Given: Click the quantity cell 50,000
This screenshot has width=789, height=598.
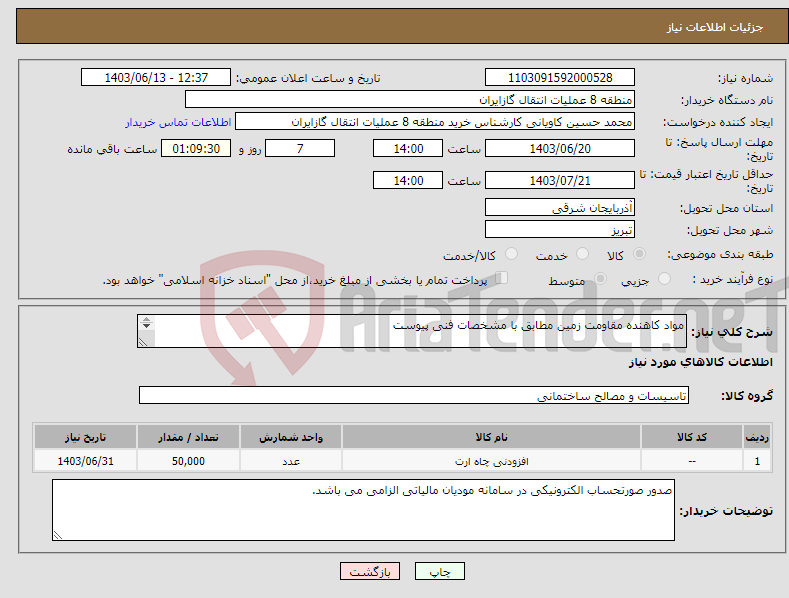Looking at the screenshot, I should pyautogui.click(x=188, y=461).
